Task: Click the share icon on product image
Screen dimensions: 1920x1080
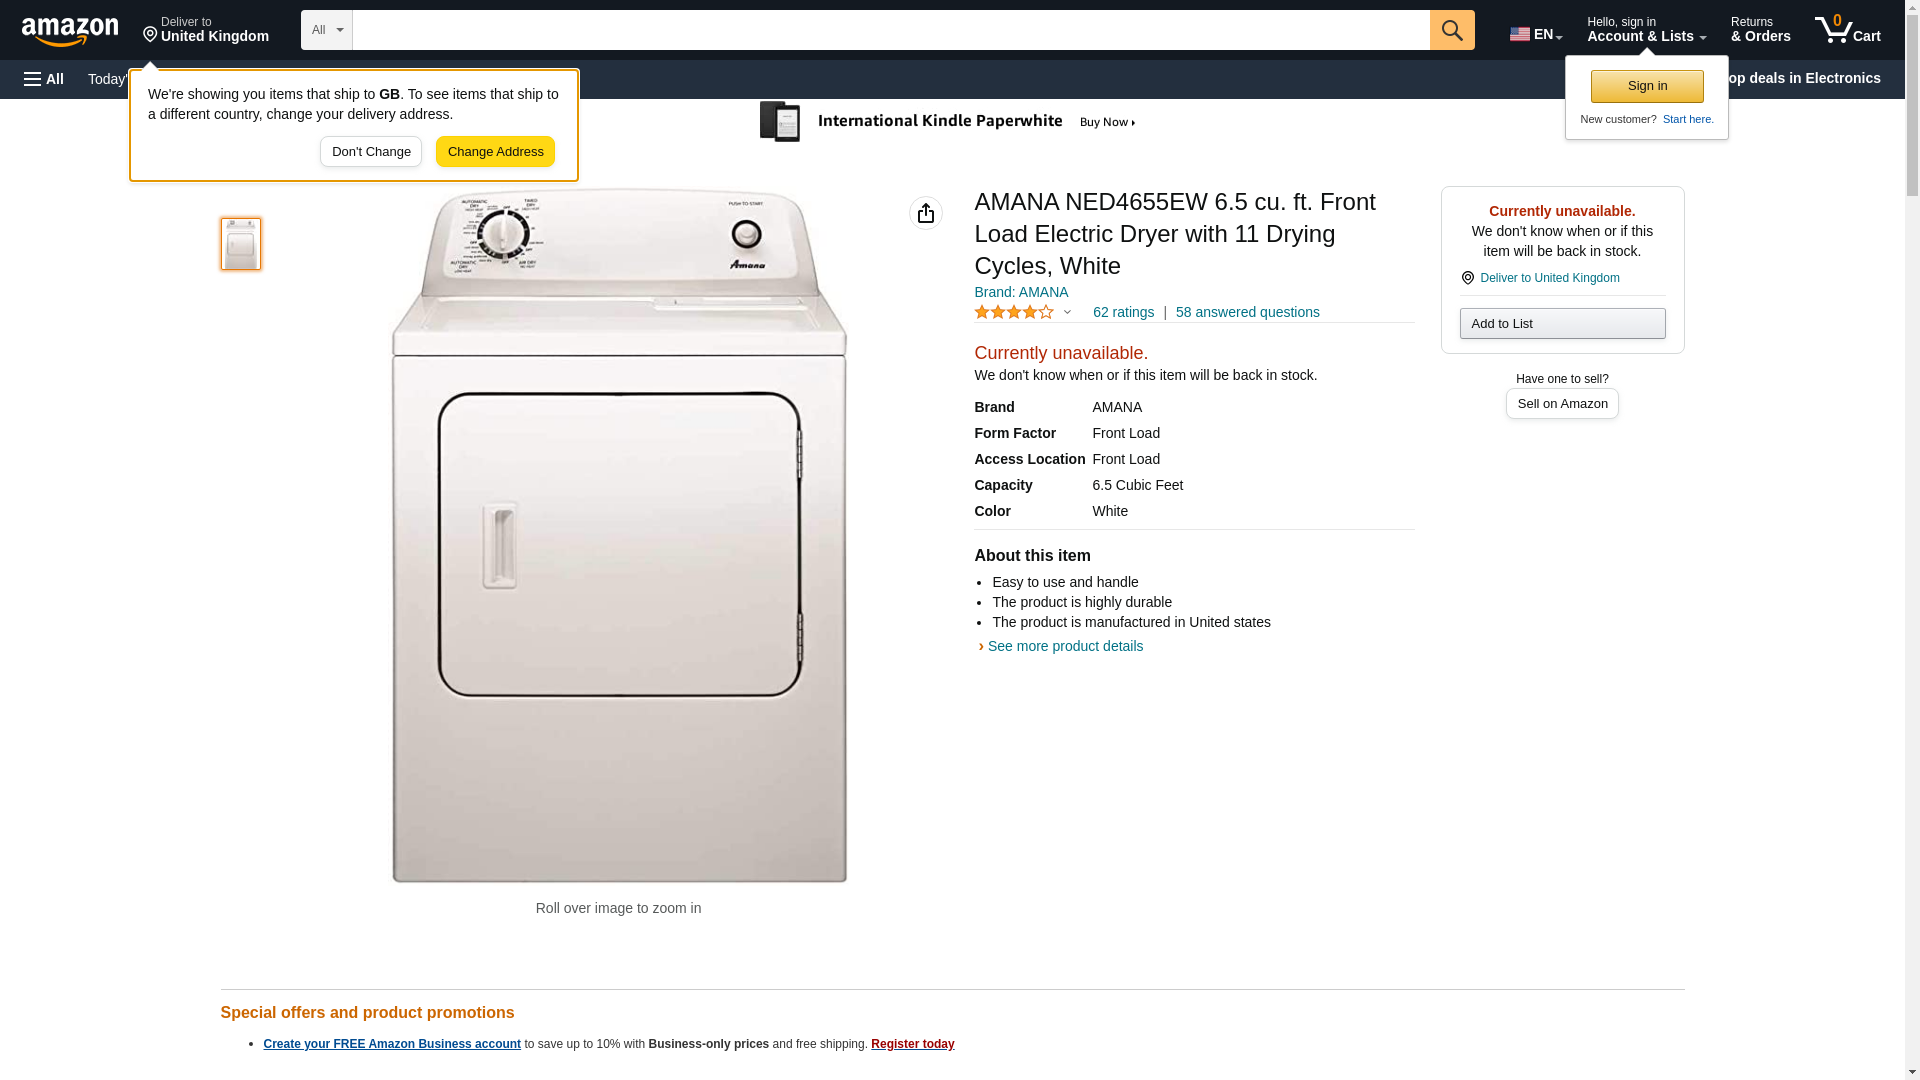Action: pyautogui.click(x=925, y=213)
